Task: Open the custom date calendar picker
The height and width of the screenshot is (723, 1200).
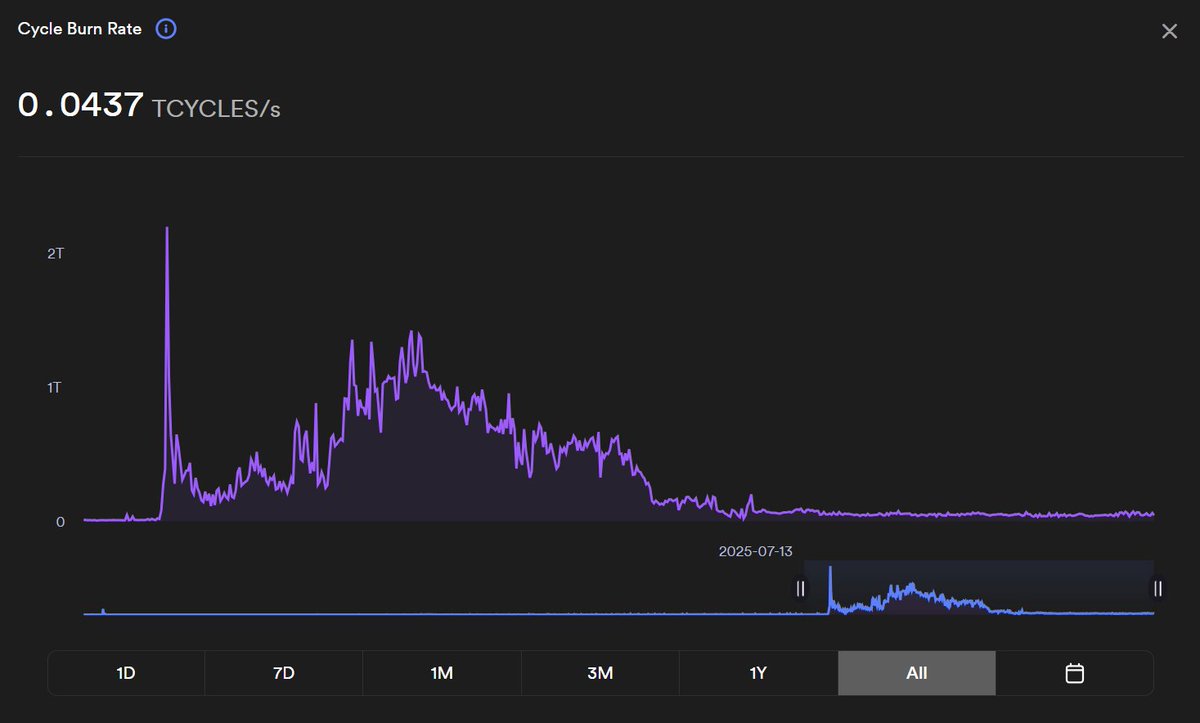Action: click(1075, 673)
